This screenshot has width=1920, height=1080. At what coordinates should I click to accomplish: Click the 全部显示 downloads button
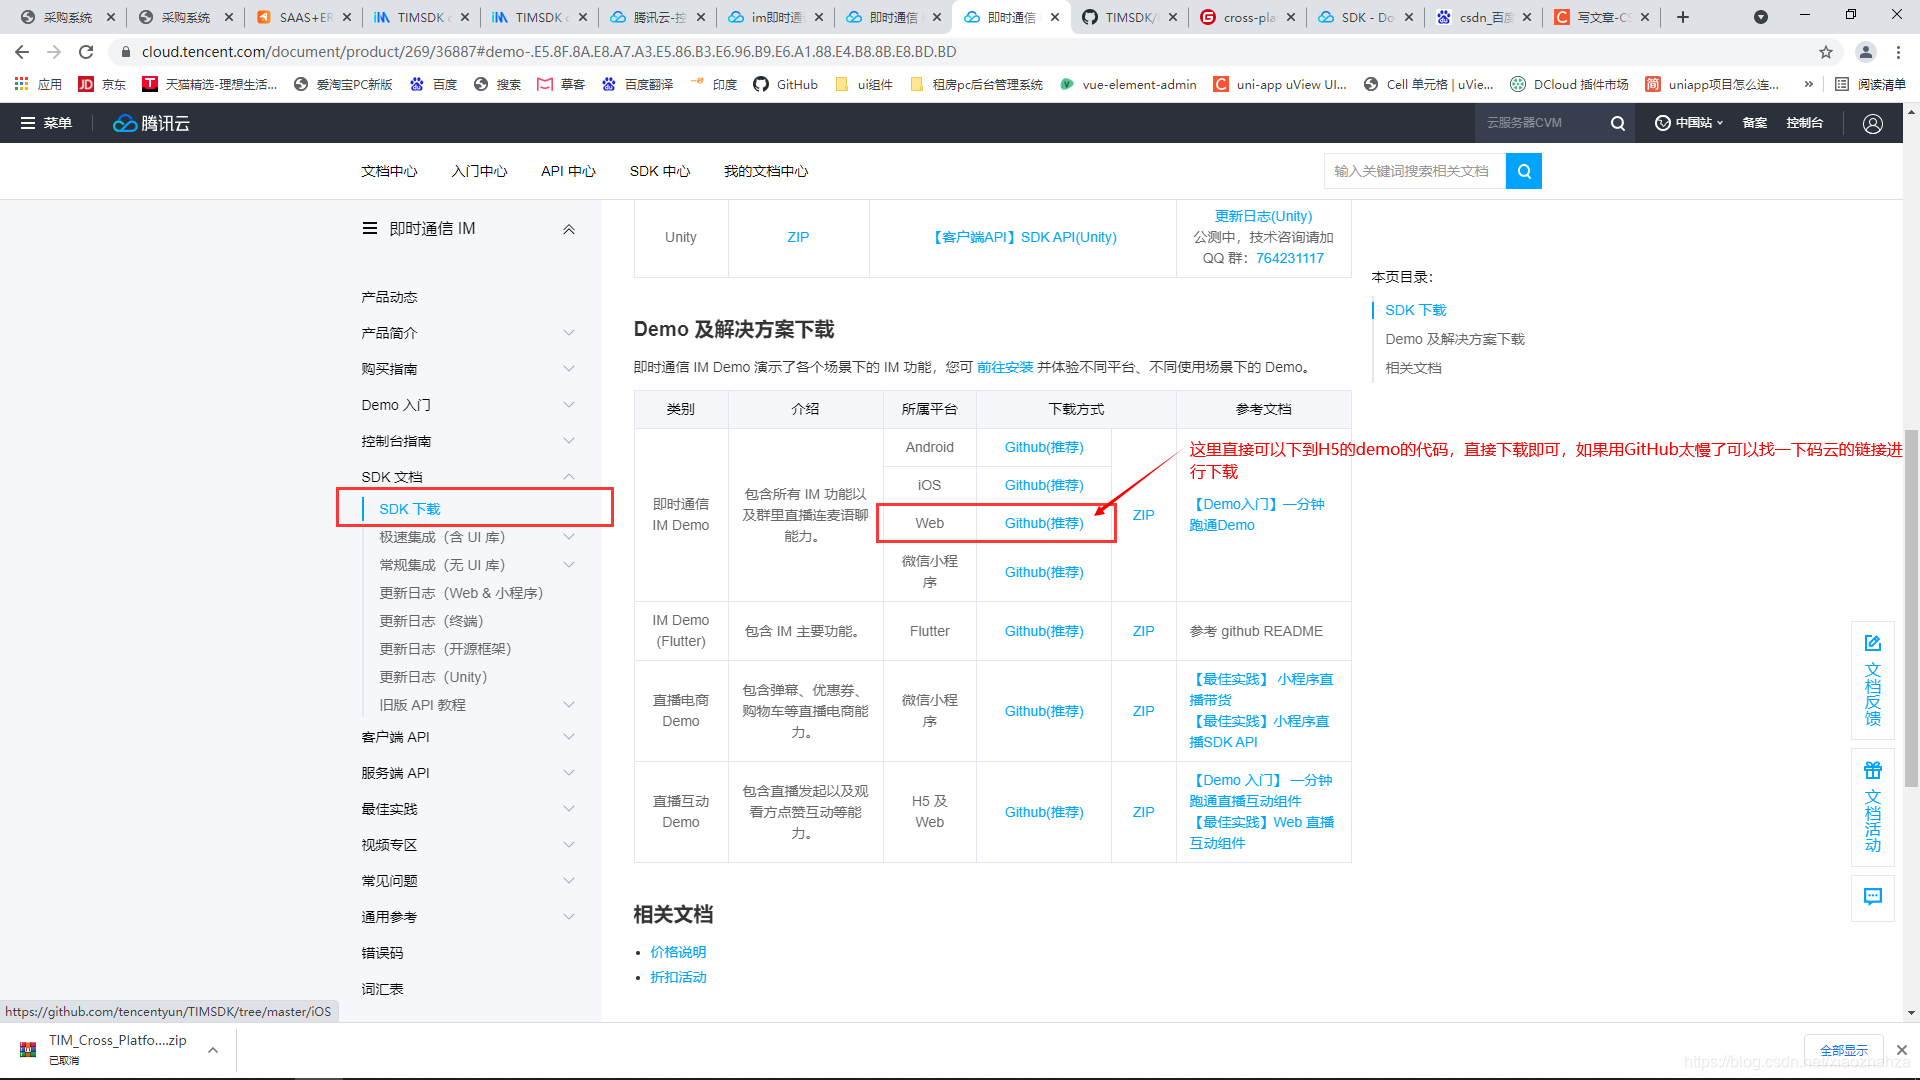(1843, 1050)
